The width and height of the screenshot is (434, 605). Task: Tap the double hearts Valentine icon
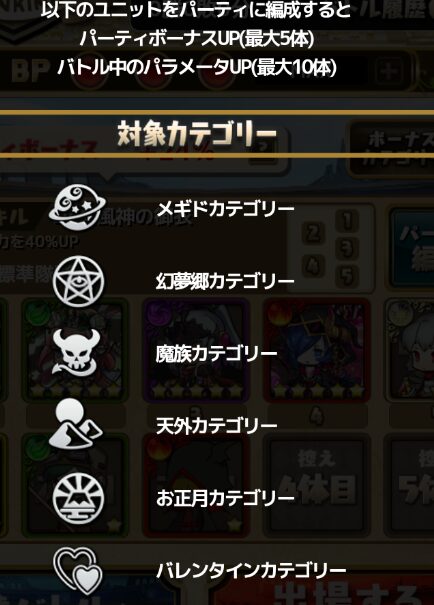[x=78, y=570]
